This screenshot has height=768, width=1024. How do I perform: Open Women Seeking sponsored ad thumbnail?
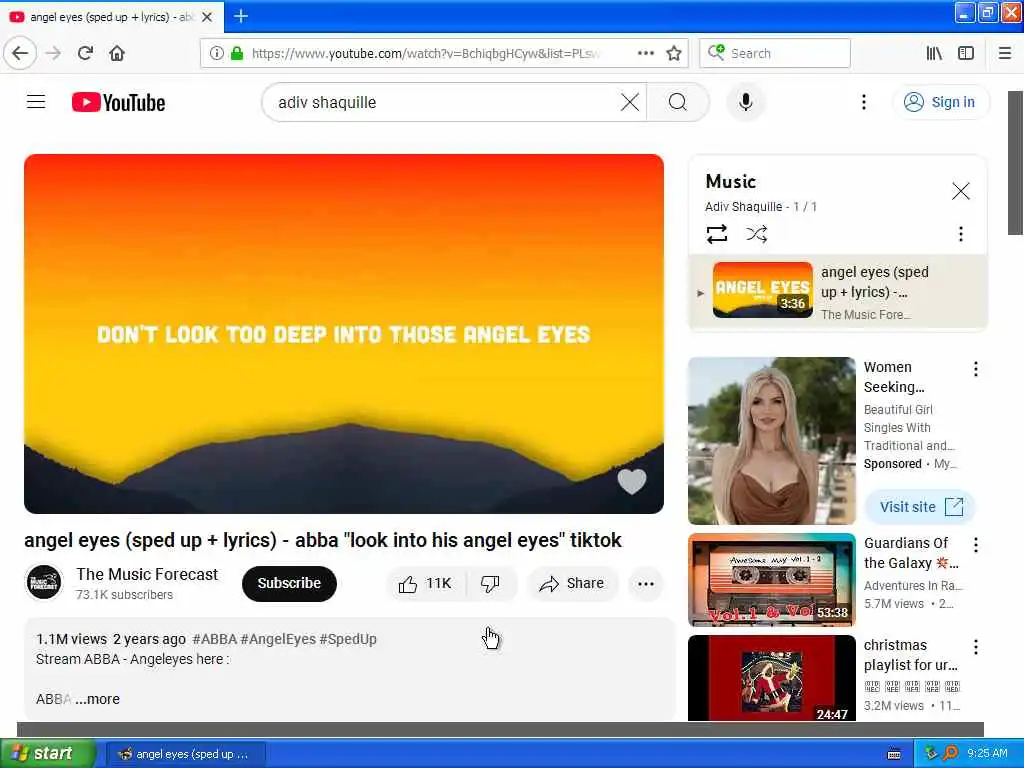772,441
